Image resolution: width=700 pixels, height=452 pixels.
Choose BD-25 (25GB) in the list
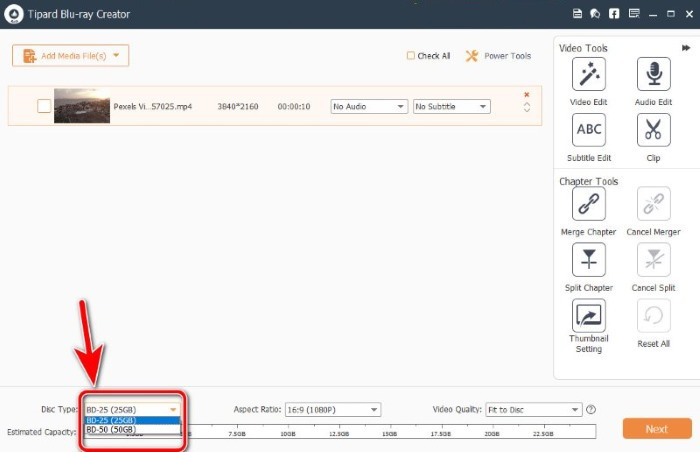(x=132, y=420)
